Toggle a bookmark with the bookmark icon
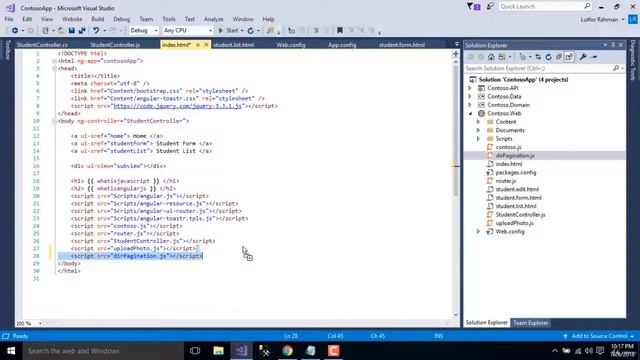 coord(340,31)
